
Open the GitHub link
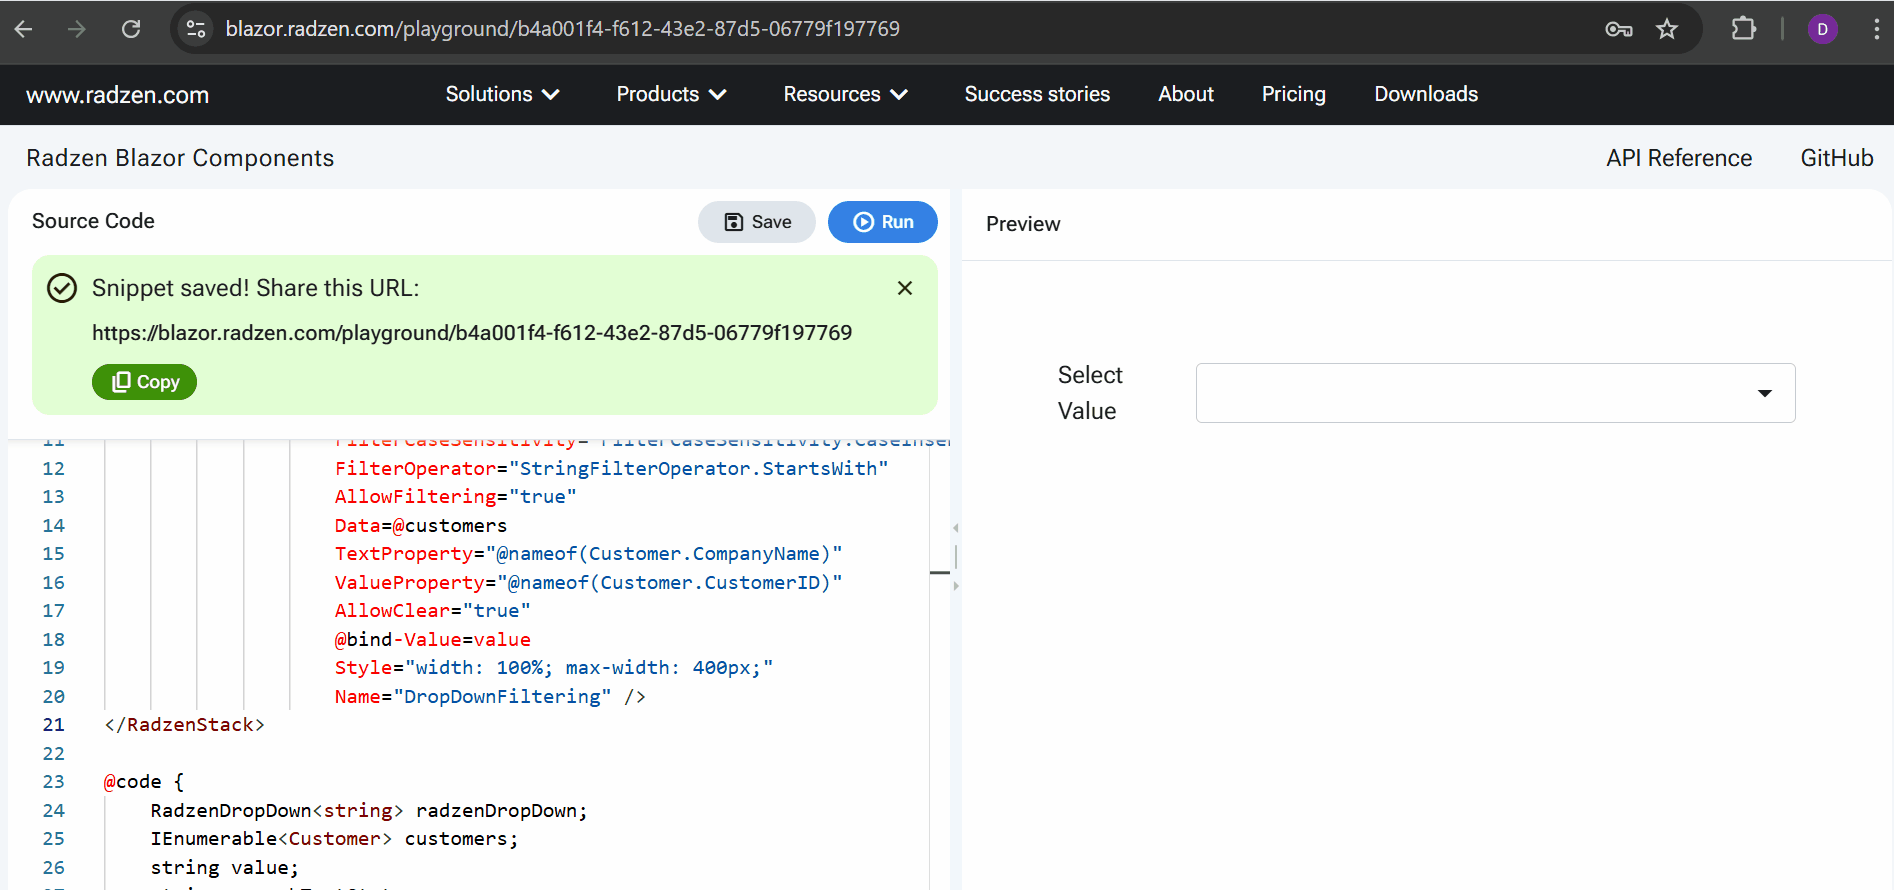pyautogui.click(x=1836, y=158)
